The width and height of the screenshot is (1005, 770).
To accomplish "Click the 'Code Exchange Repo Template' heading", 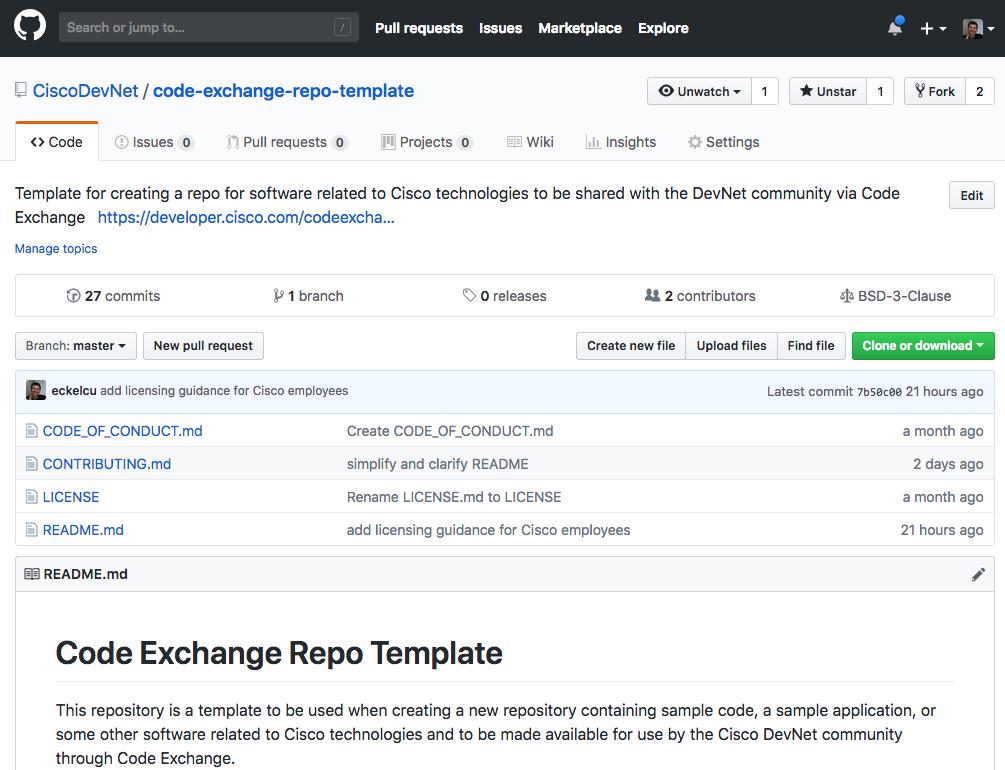I will (x=279, y=653).
